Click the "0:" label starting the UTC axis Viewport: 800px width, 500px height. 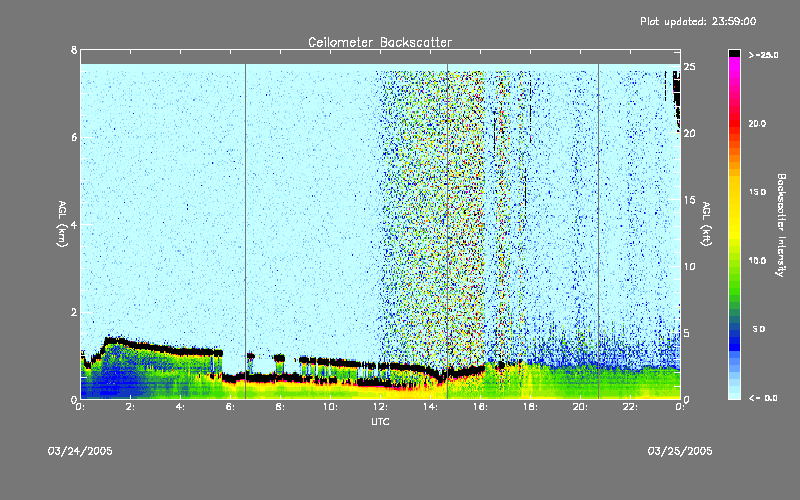click(80, 407)
